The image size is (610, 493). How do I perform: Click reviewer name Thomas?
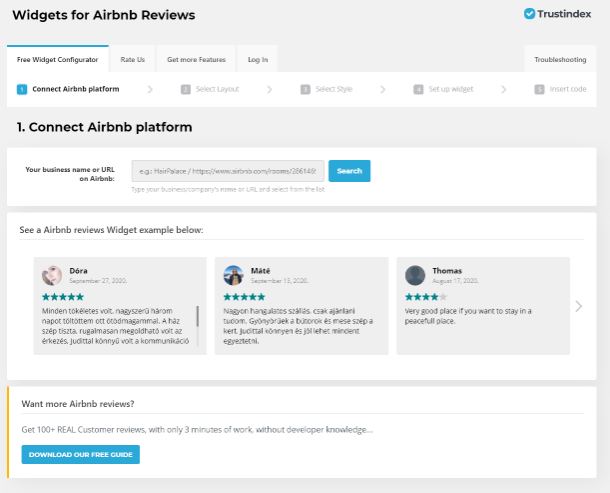(x=447, y=270)
